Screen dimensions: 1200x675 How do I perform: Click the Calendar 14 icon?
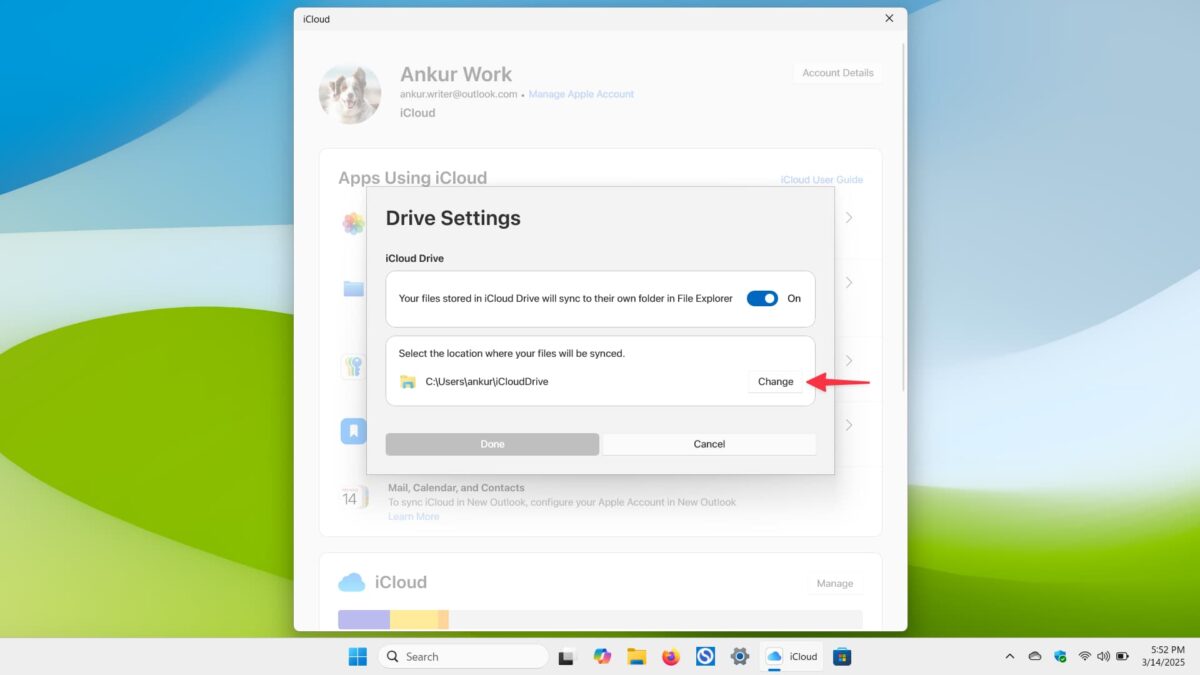(x=353, y=496)
